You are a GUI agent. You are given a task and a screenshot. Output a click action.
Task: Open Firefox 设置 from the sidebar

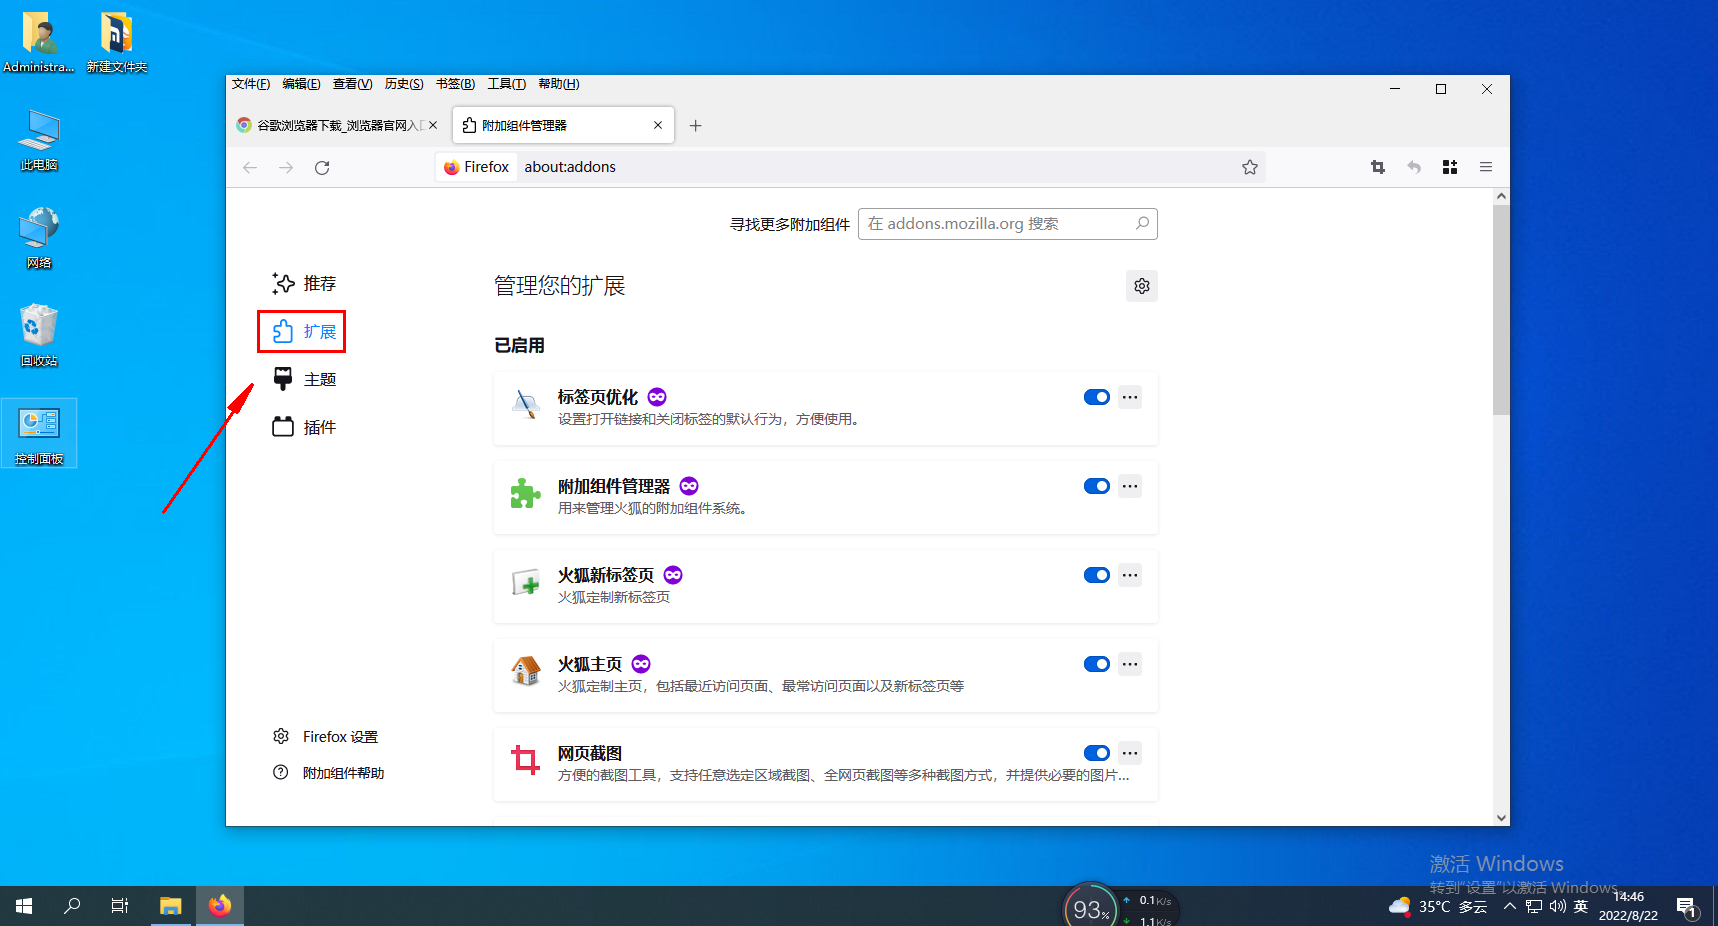coord(326,737)
